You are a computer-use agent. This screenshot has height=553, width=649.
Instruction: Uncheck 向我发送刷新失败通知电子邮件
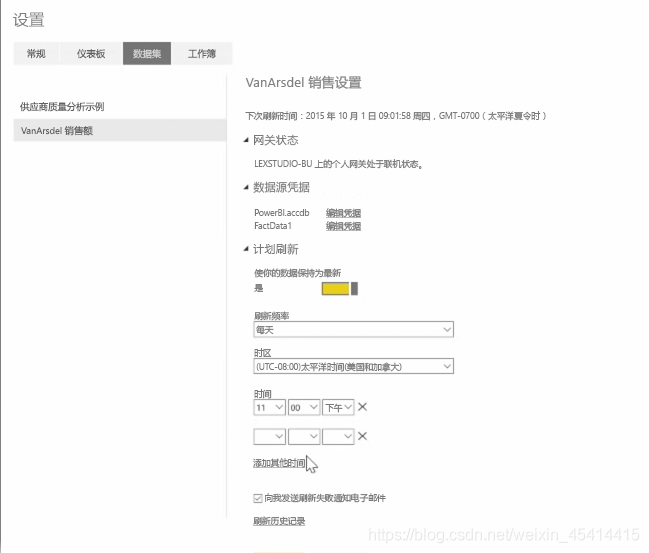click(257, 498)
